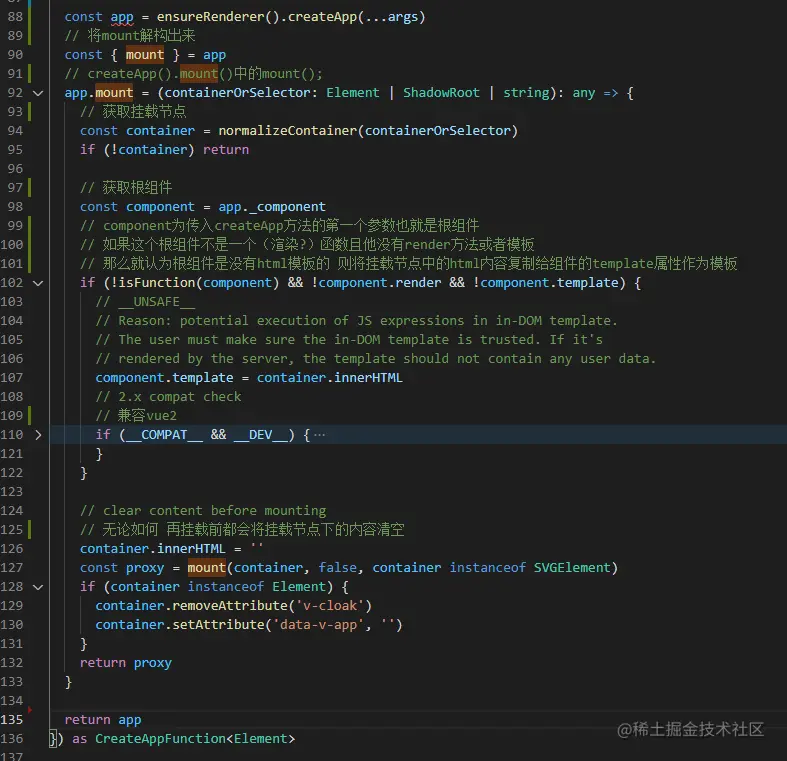This screenshot has height=761, width=787.
Task: Click 'false' argument on line 127
Action: tap(337, 568)
